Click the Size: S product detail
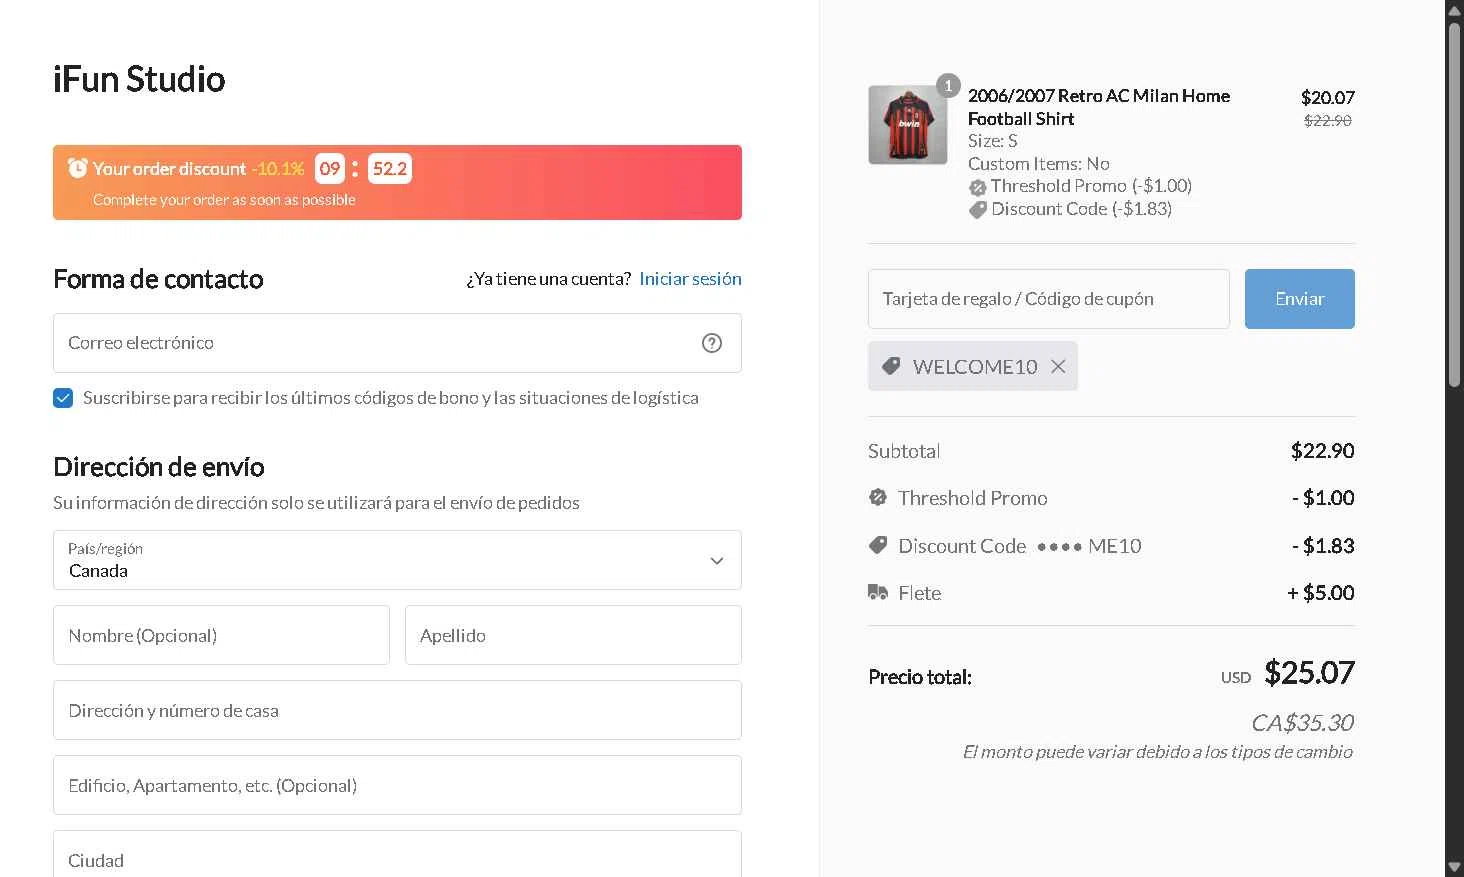Screen dimensions: 1464x877 [x=993, y=141]
